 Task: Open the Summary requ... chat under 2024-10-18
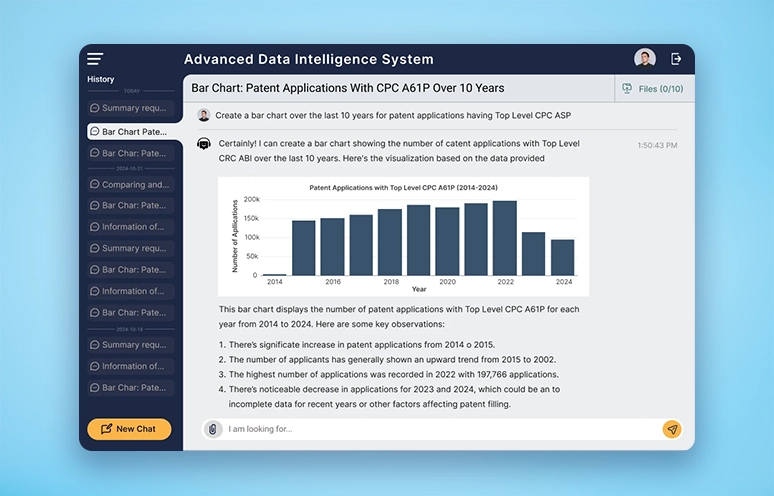[130, 344]
